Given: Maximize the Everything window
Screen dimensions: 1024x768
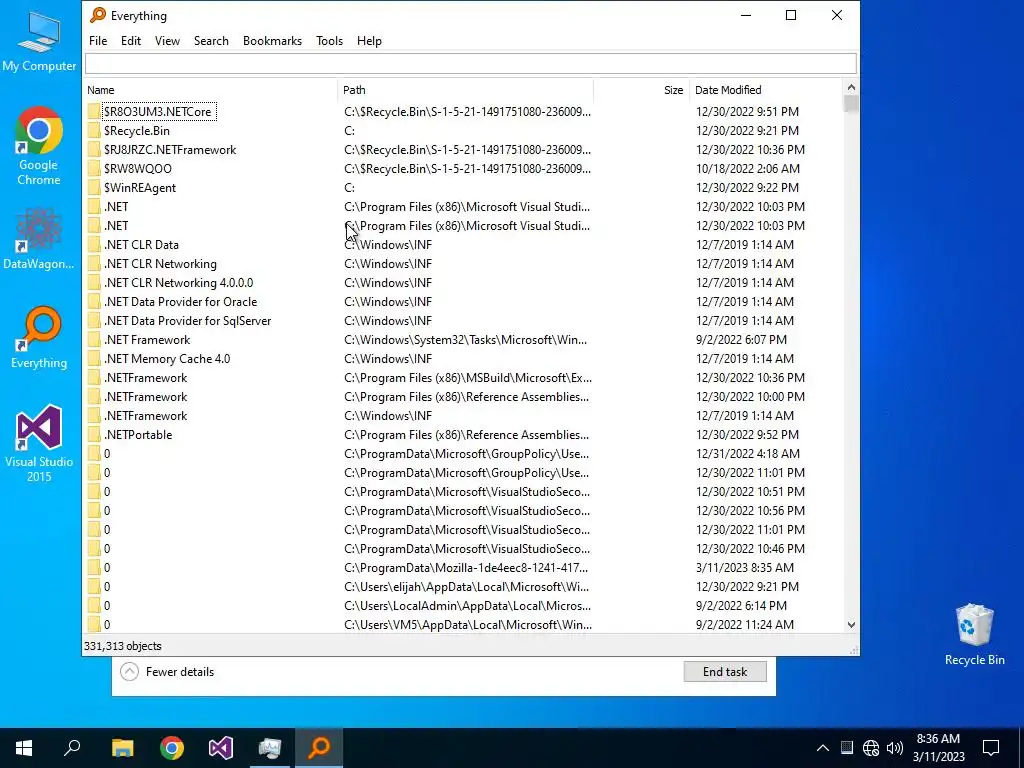Looking at the screenshot, I should coord(791,15).
